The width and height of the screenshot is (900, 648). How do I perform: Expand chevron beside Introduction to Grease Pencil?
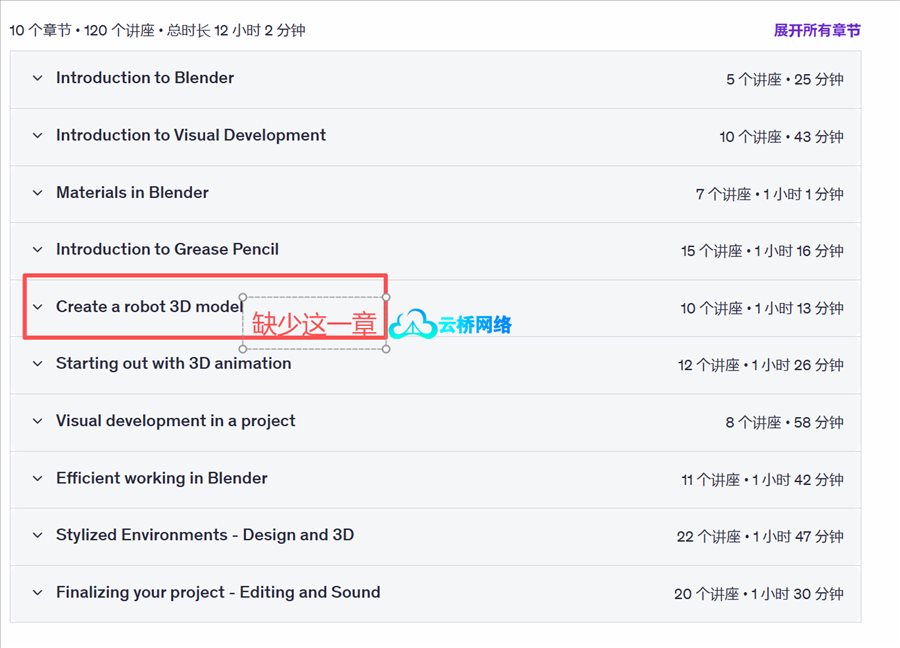coord(38,250)
